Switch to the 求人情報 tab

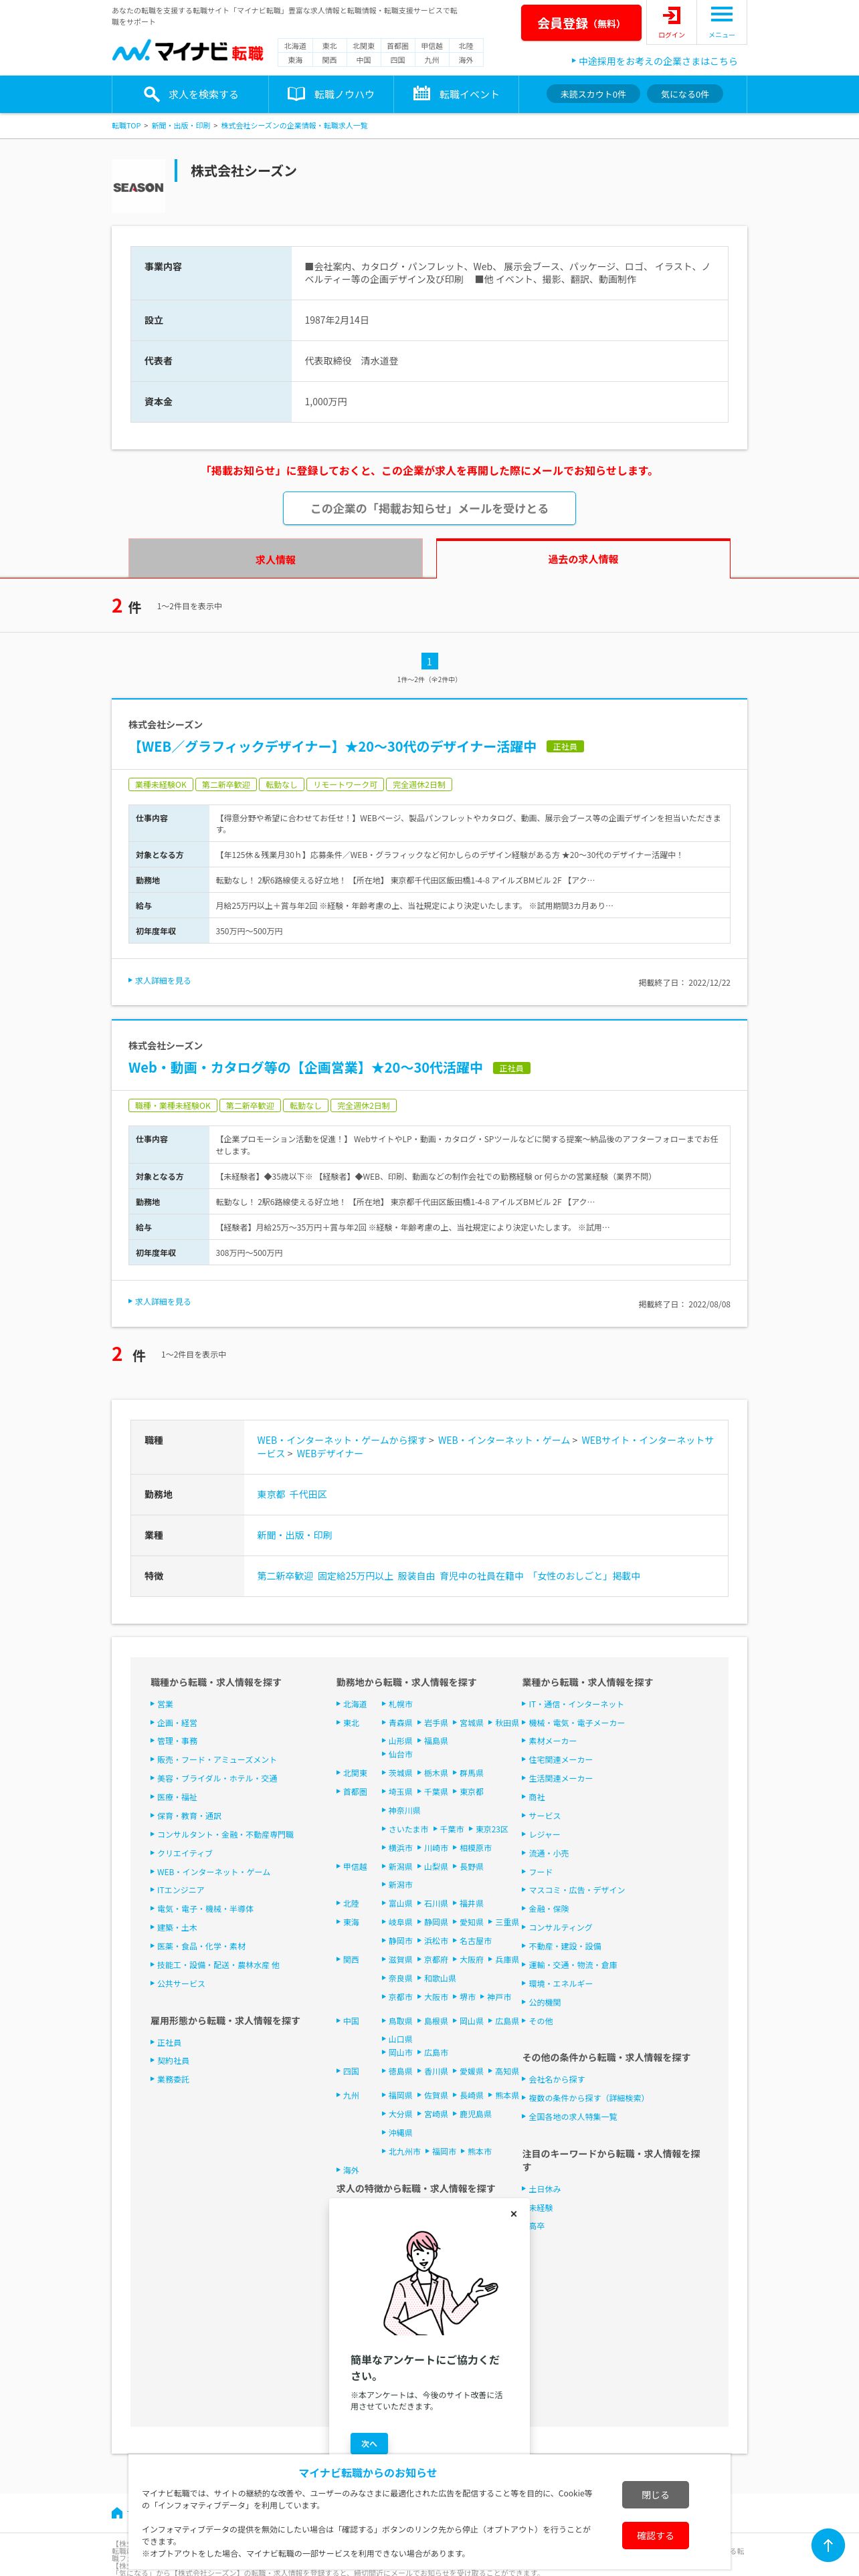[x=275, y=559]
